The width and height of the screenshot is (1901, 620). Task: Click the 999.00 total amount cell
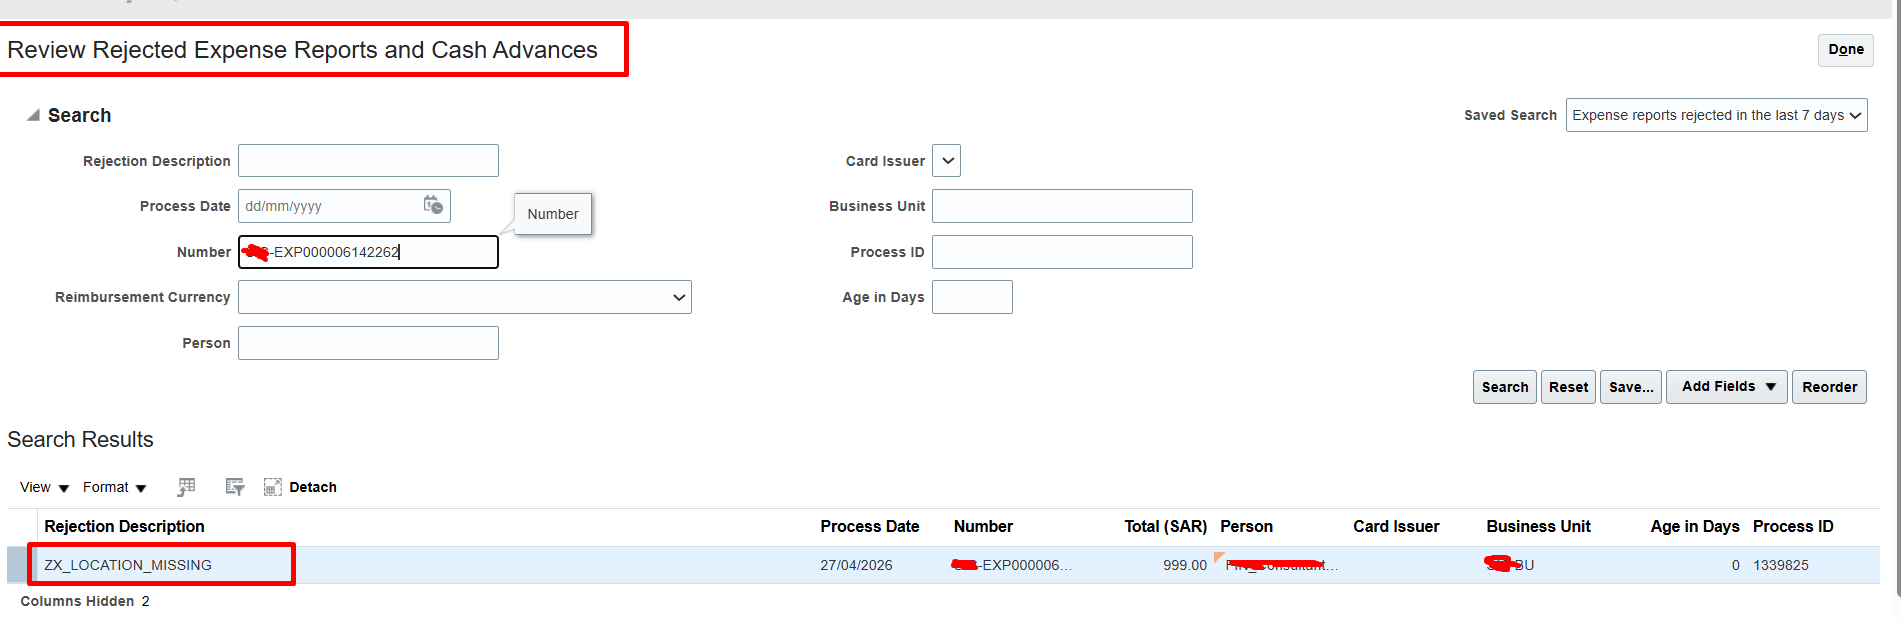(x=1185, y=565)
